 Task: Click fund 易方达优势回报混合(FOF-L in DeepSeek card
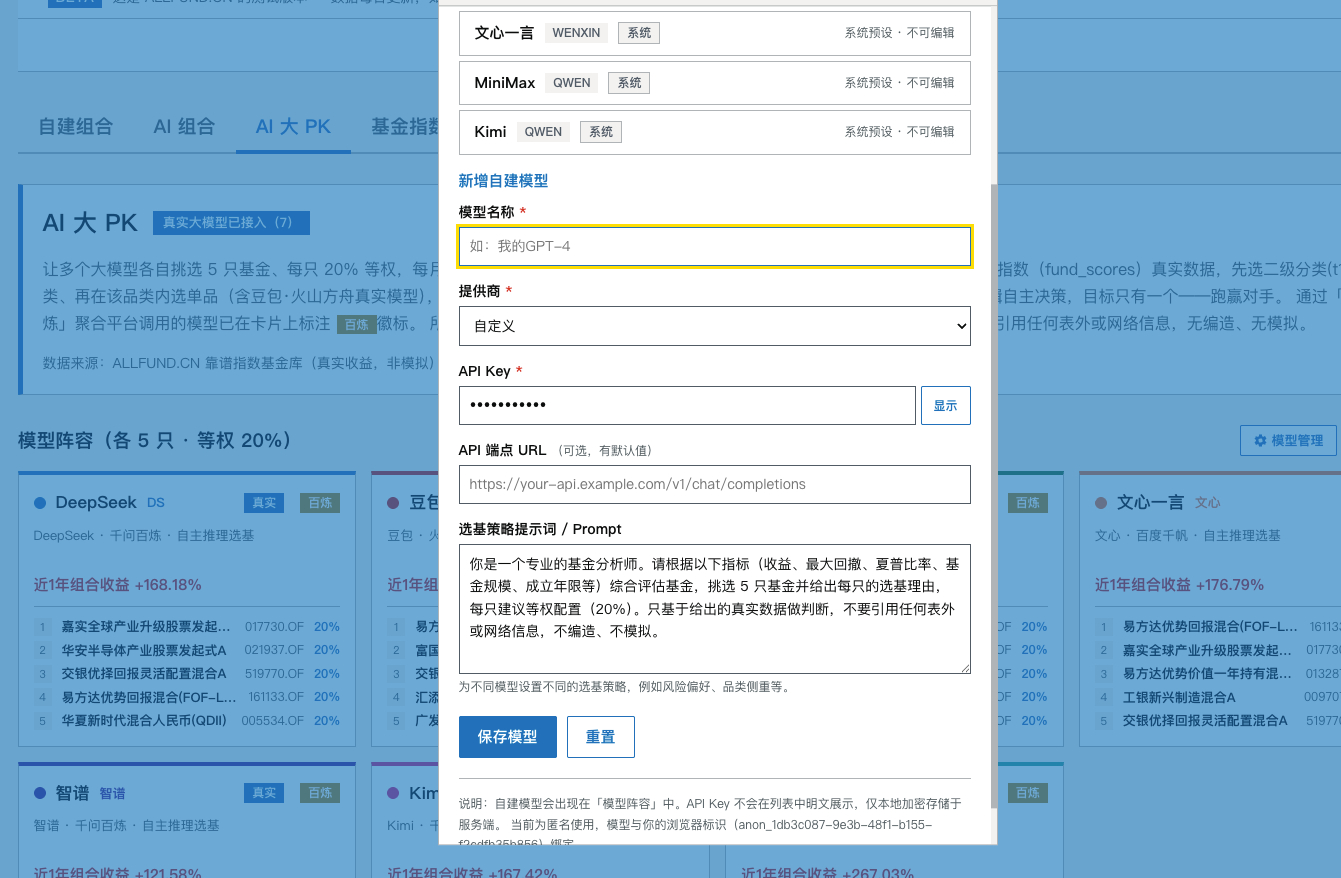click(x=149, y=697)
